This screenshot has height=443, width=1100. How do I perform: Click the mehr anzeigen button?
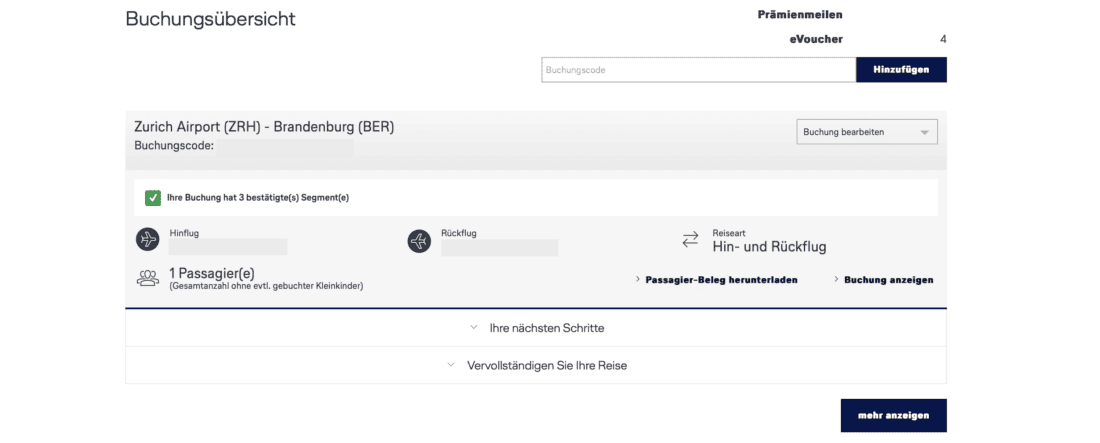pos(893,415)
